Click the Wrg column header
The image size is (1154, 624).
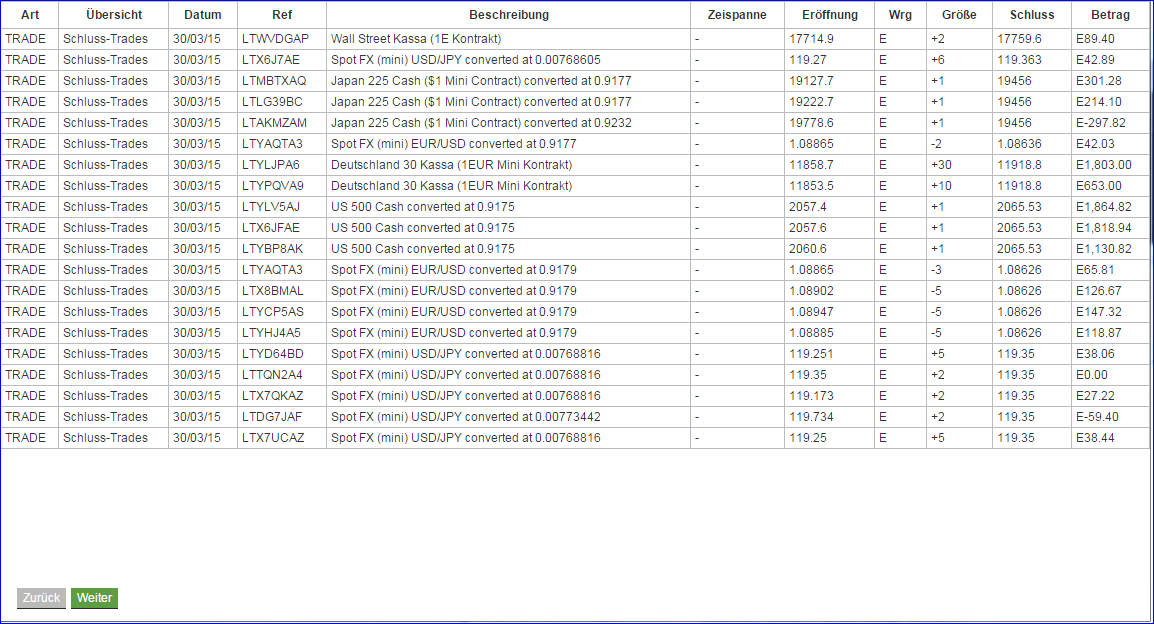(x=900, y=14)
